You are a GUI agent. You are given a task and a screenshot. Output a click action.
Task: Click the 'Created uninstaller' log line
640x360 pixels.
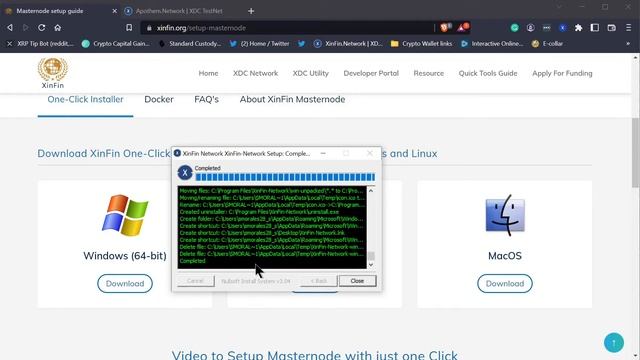(x=259, y=212)
